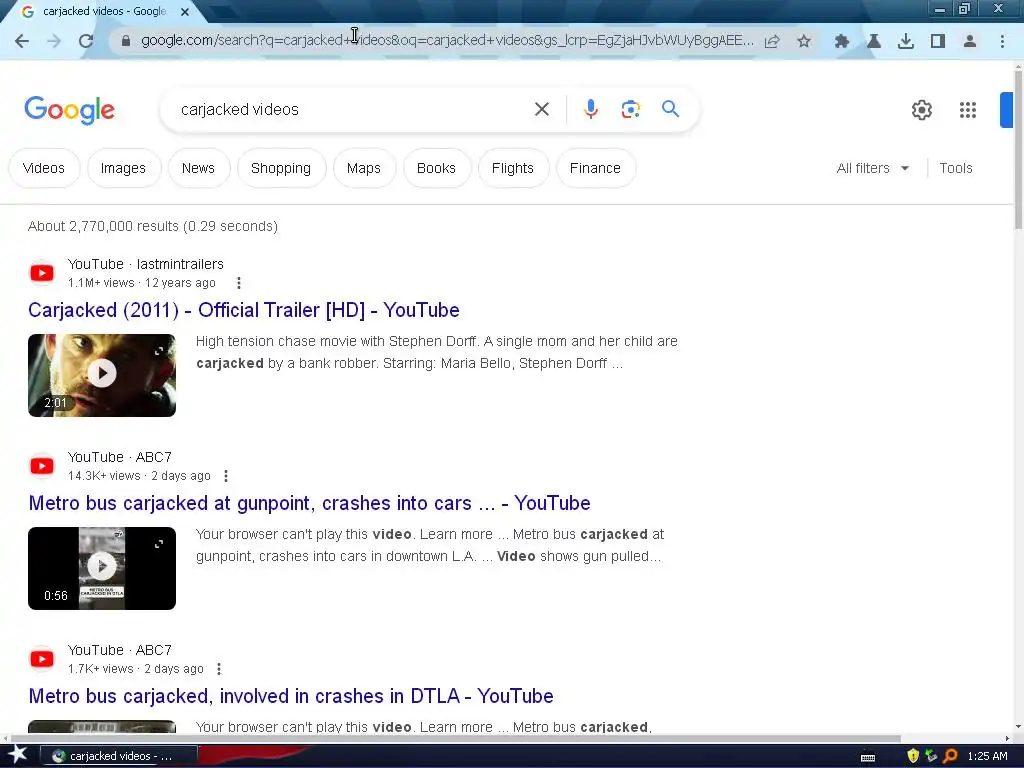Screen dimensions: 1024x768
Task: Select the News filter
Action: [198, 168]
